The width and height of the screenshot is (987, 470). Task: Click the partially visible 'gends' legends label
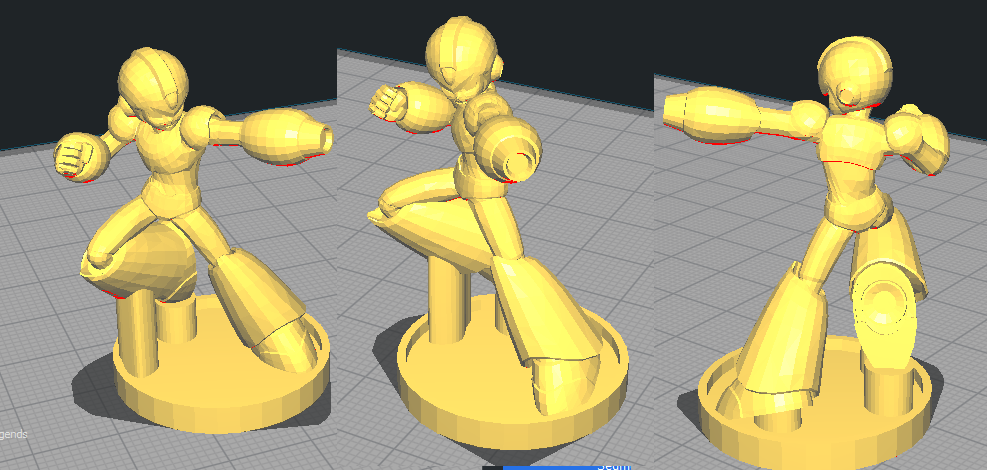pos(13,434)
